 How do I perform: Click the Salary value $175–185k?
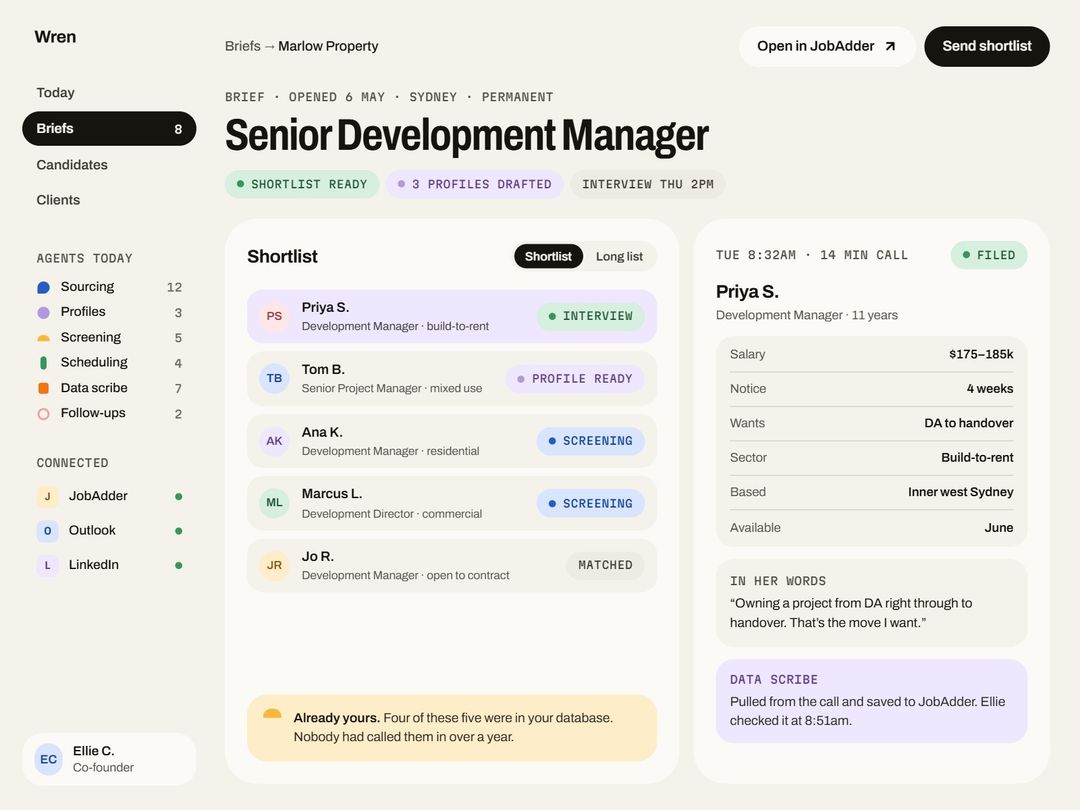tap(981, 354)
